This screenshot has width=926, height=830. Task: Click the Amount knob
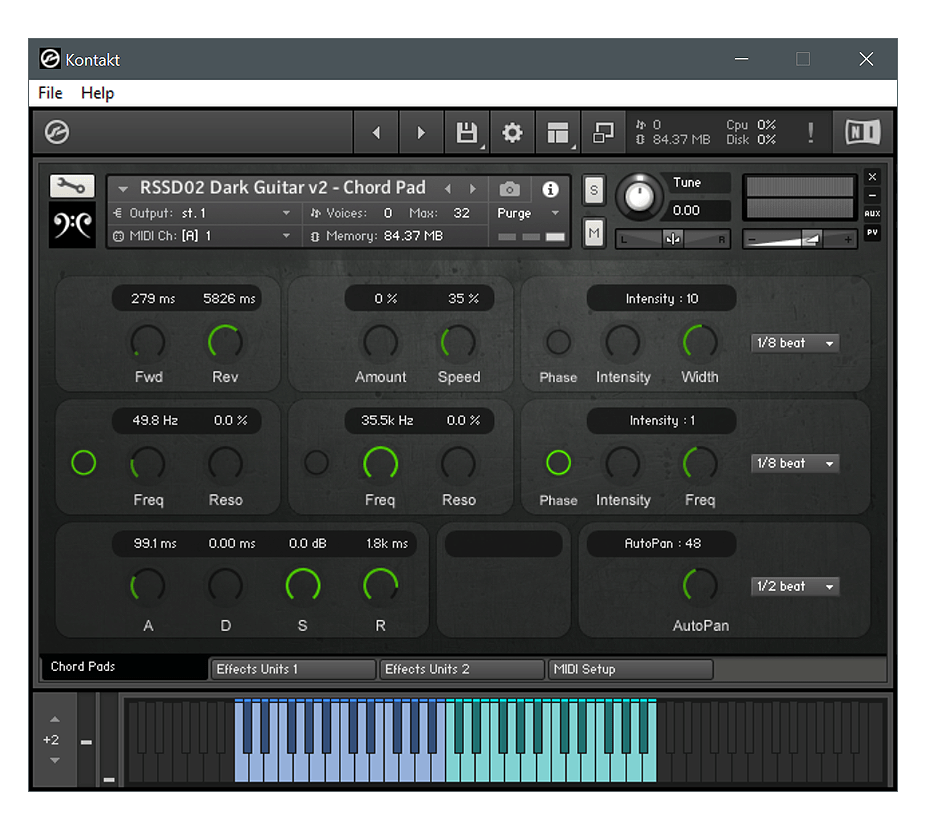click(x=380, y=343)
